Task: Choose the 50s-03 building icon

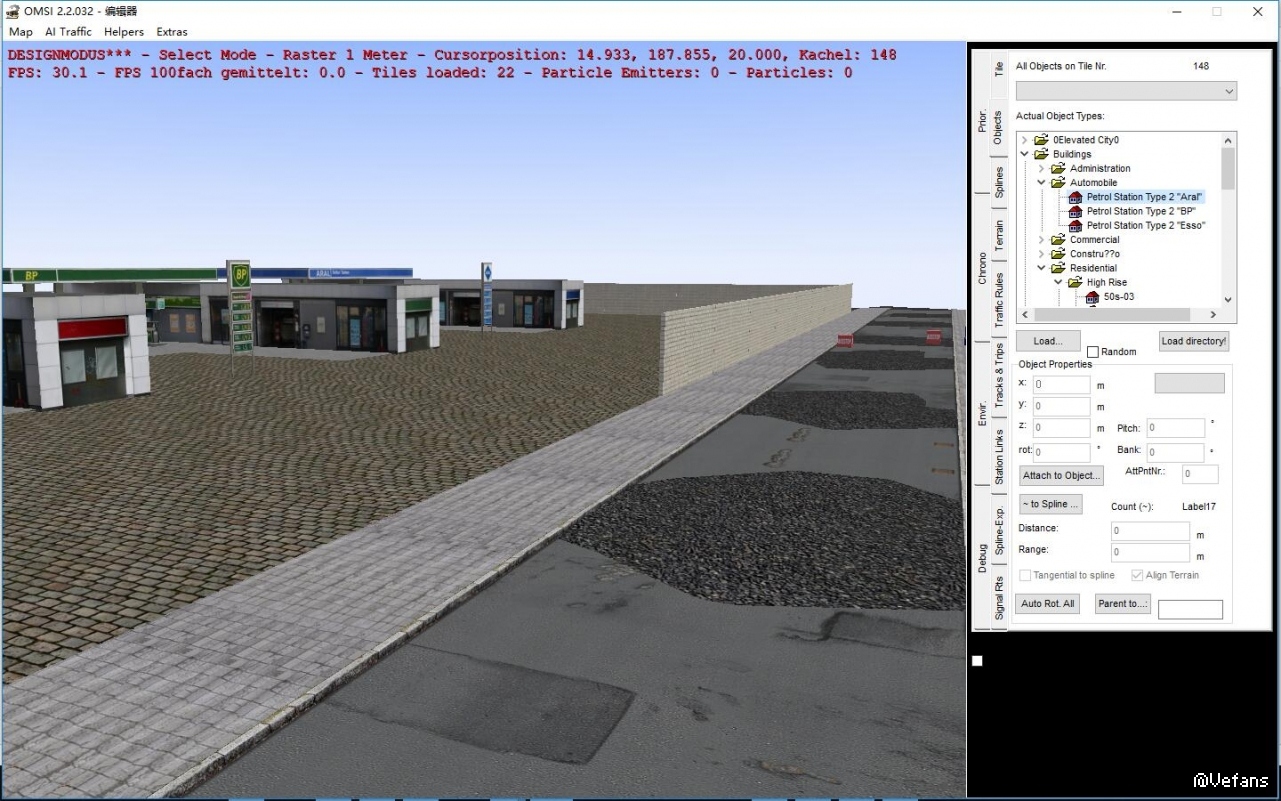Action: [1092, 297]
